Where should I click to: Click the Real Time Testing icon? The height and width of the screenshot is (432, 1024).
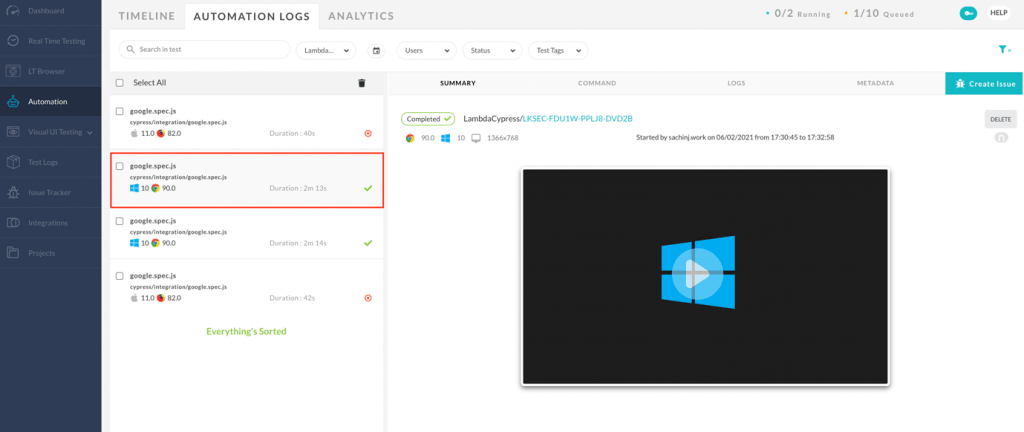(x=12, y=41)
